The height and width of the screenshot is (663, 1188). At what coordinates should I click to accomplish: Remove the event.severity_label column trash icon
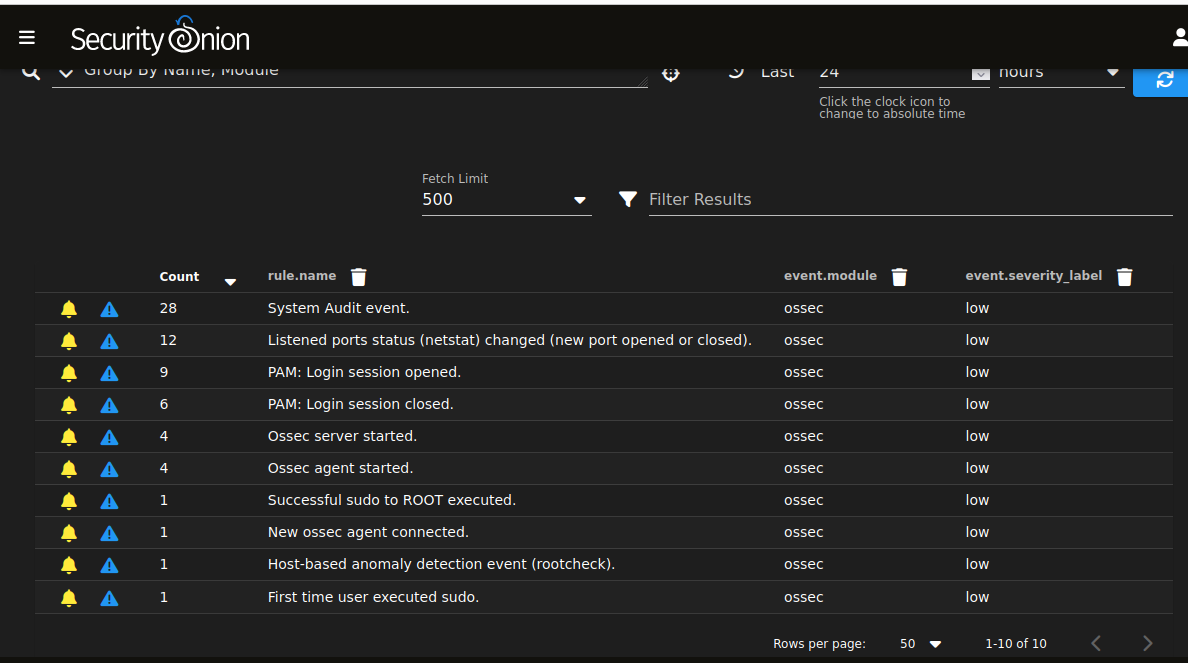pos(1124,277)
